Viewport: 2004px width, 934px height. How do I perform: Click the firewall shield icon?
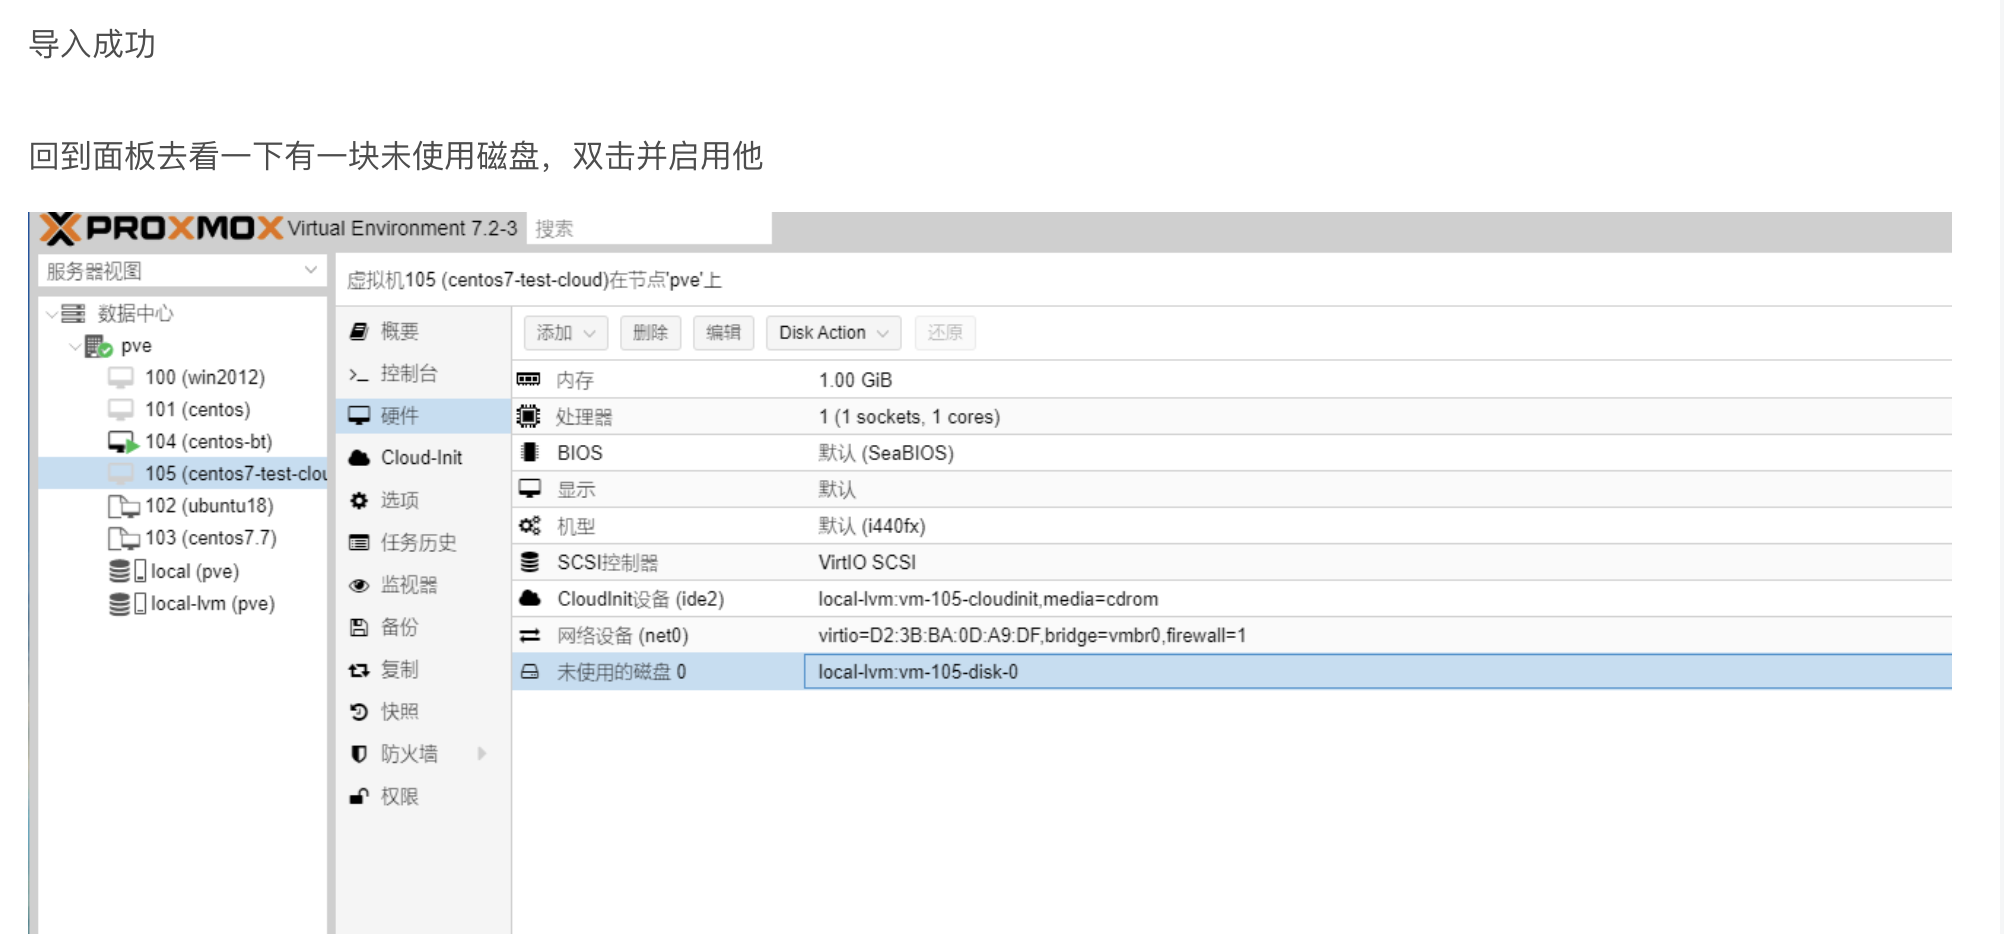coord(359,754)
